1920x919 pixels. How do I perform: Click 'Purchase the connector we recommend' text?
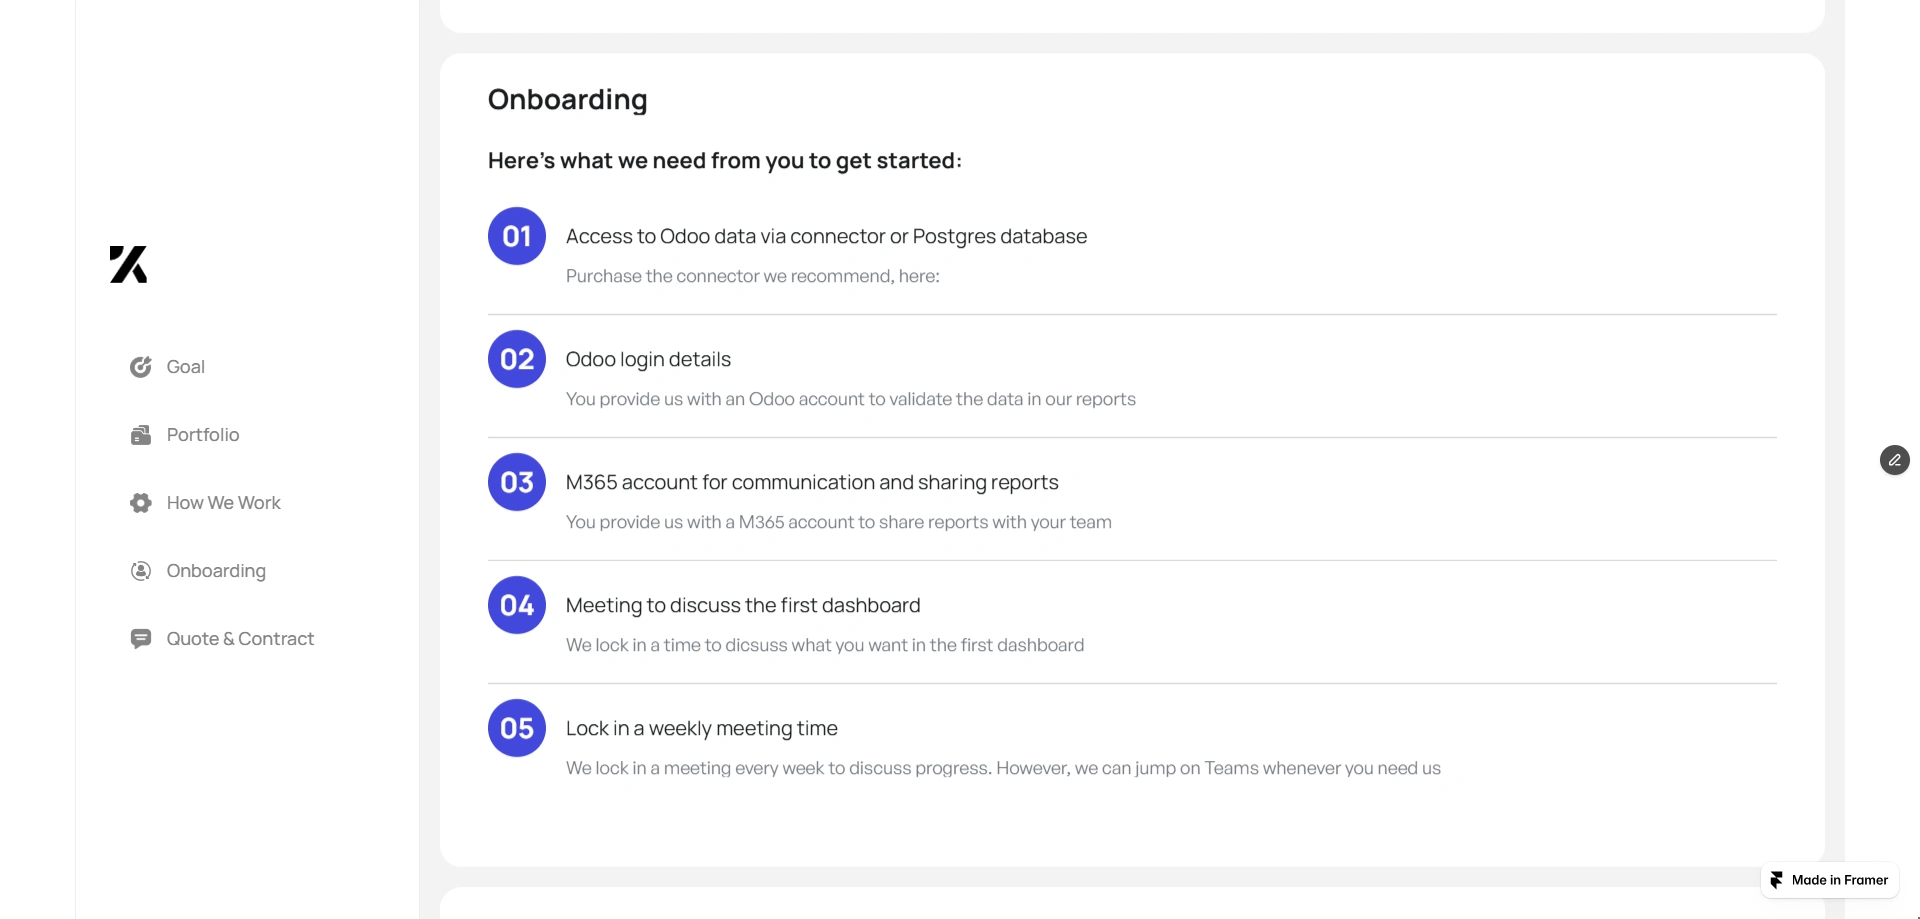[x=752, y=276]
